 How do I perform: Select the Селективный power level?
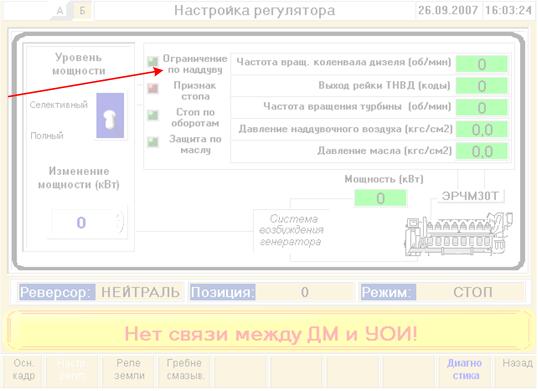pyautogui.click(x=59, y=105)
